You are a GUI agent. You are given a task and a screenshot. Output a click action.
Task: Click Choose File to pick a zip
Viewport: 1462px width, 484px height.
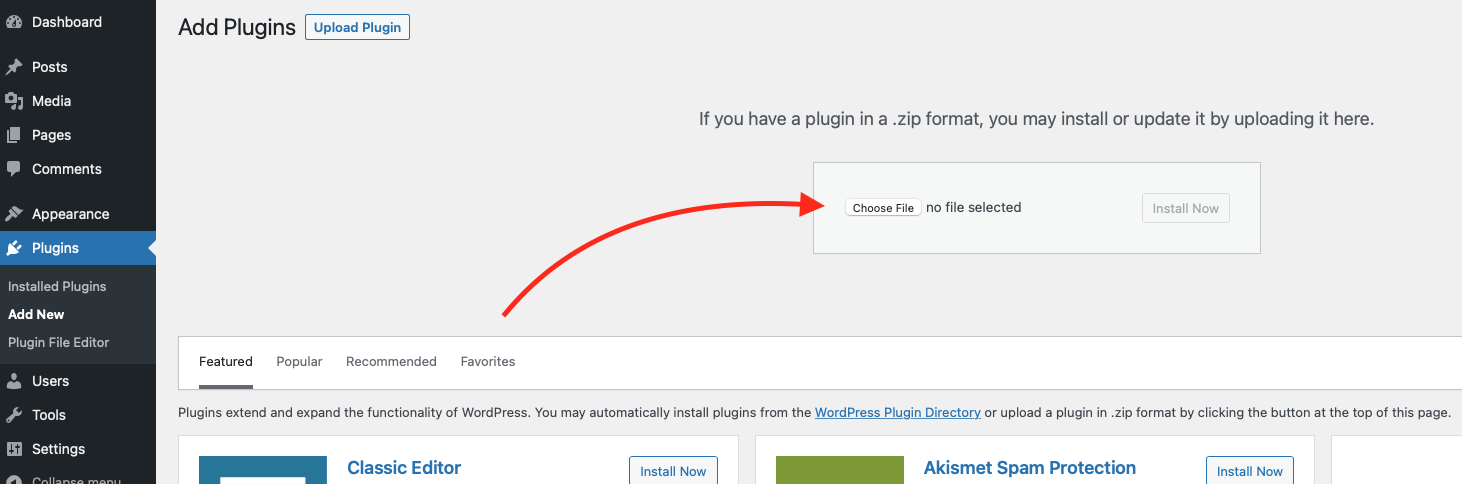883,208
